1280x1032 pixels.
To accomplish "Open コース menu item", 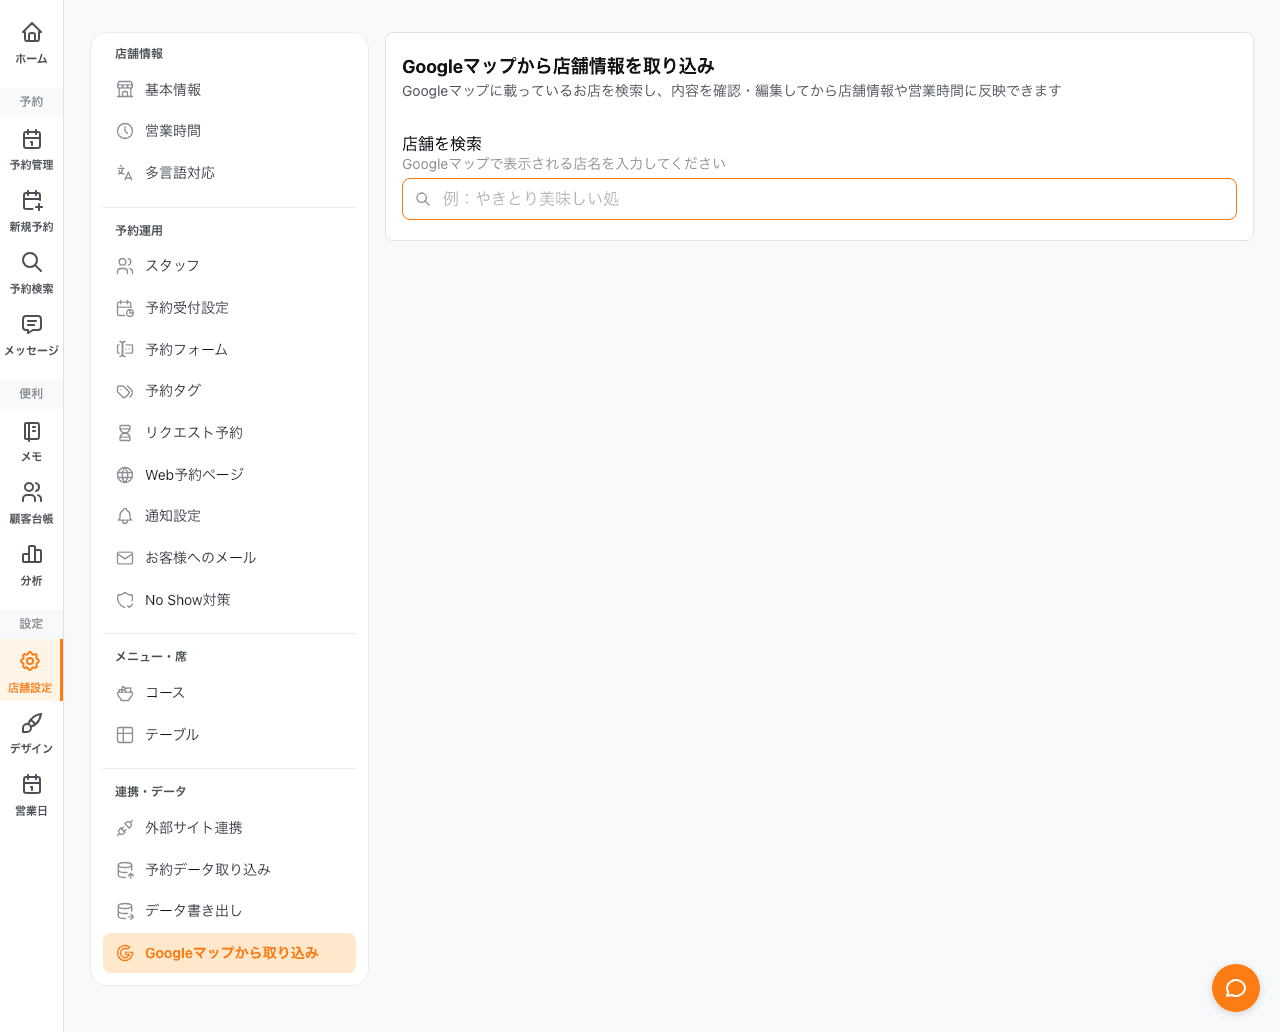I will click(229, 693).
